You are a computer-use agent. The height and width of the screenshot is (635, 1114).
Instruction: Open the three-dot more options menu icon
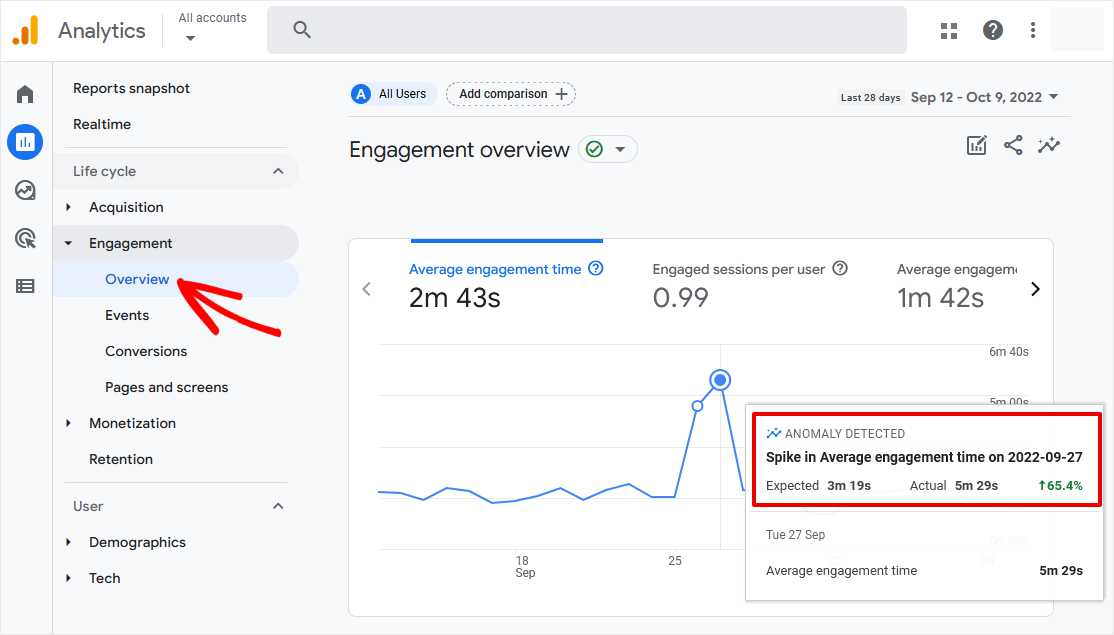click(x=1032, y=30)
